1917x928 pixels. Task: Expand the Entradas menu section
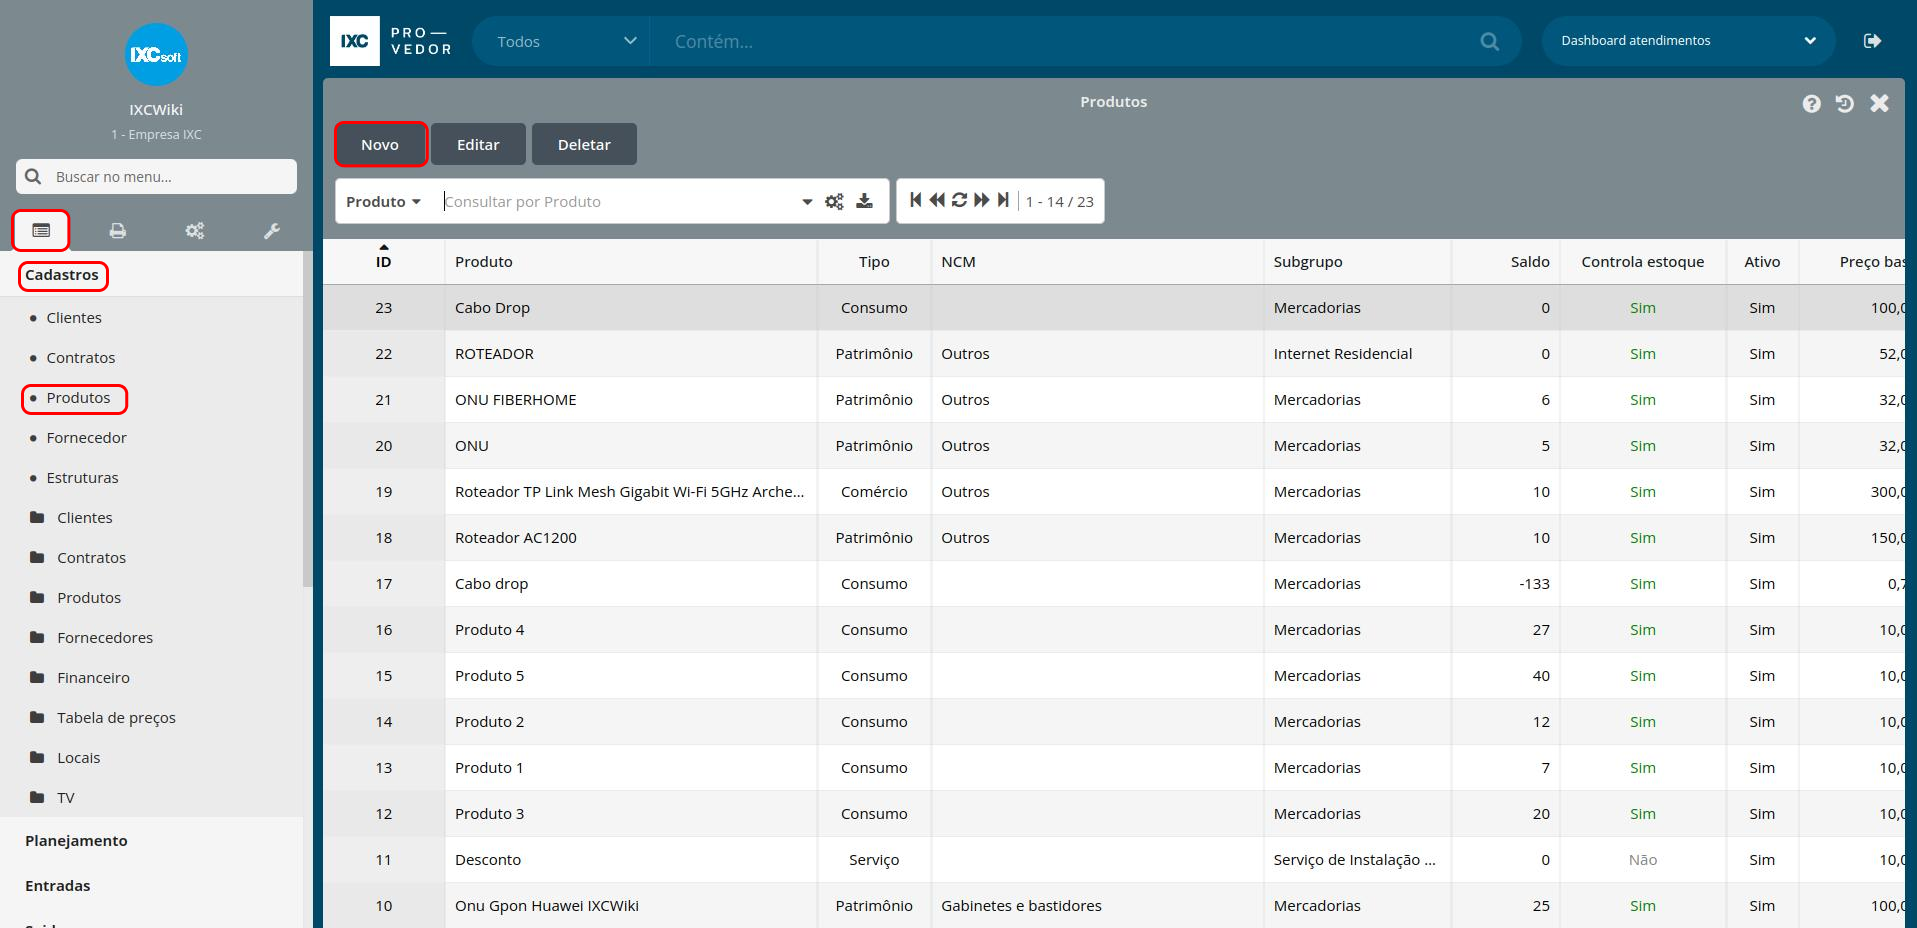click(x=58, y=886)
